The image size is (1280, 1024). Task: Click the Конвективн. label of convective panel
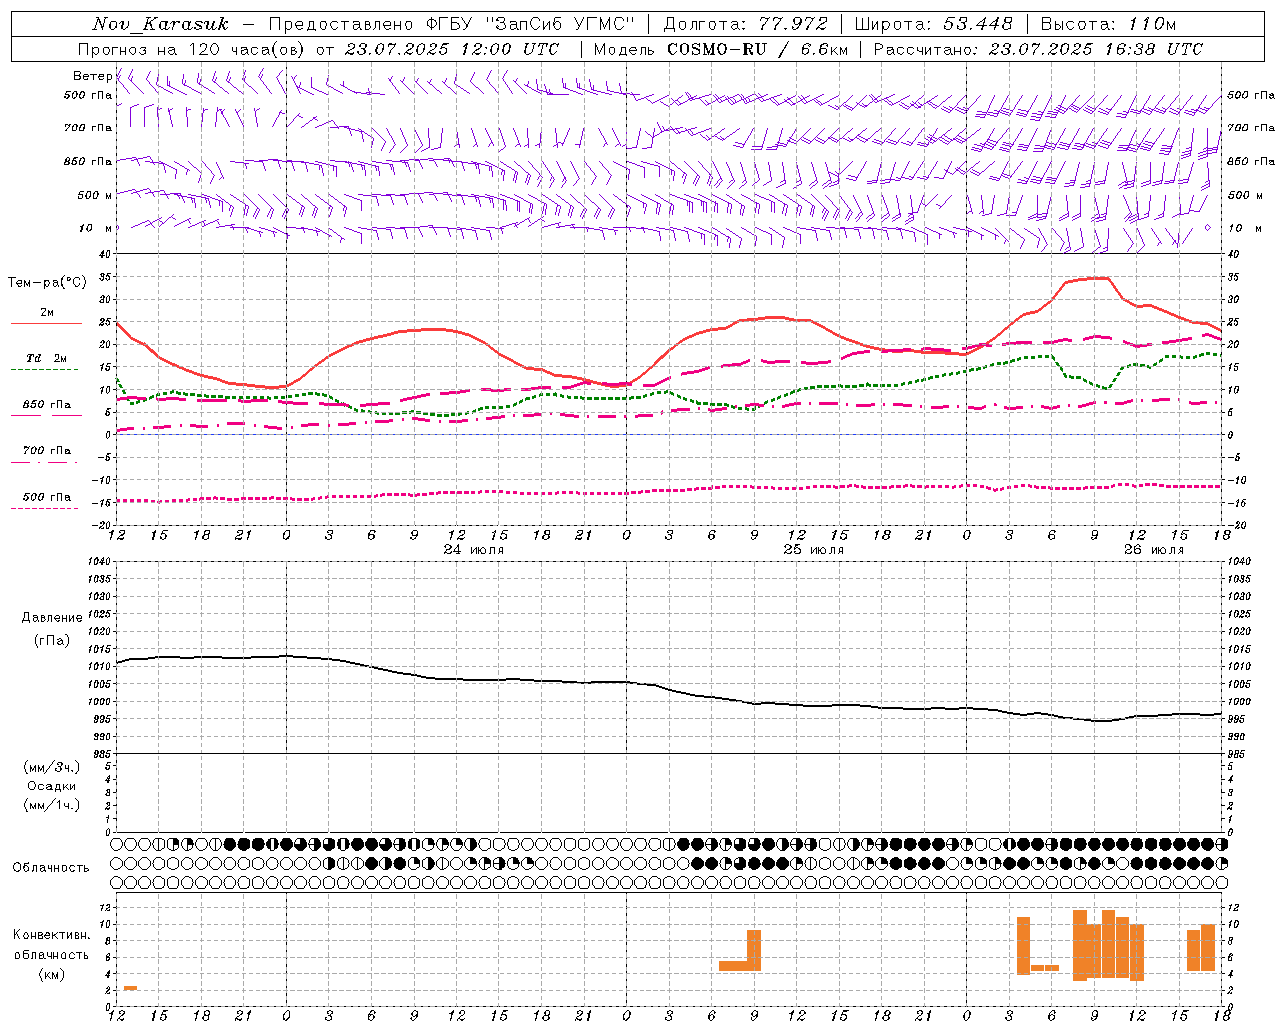(52, 935)
